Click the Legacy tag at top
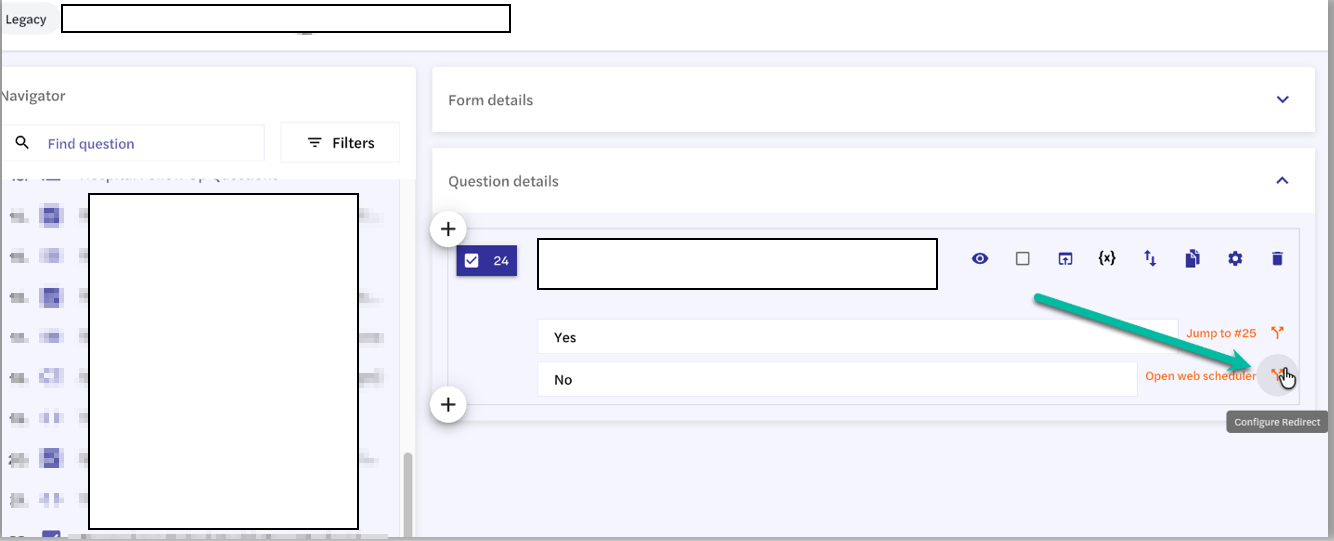 click(x=27, y=19)
